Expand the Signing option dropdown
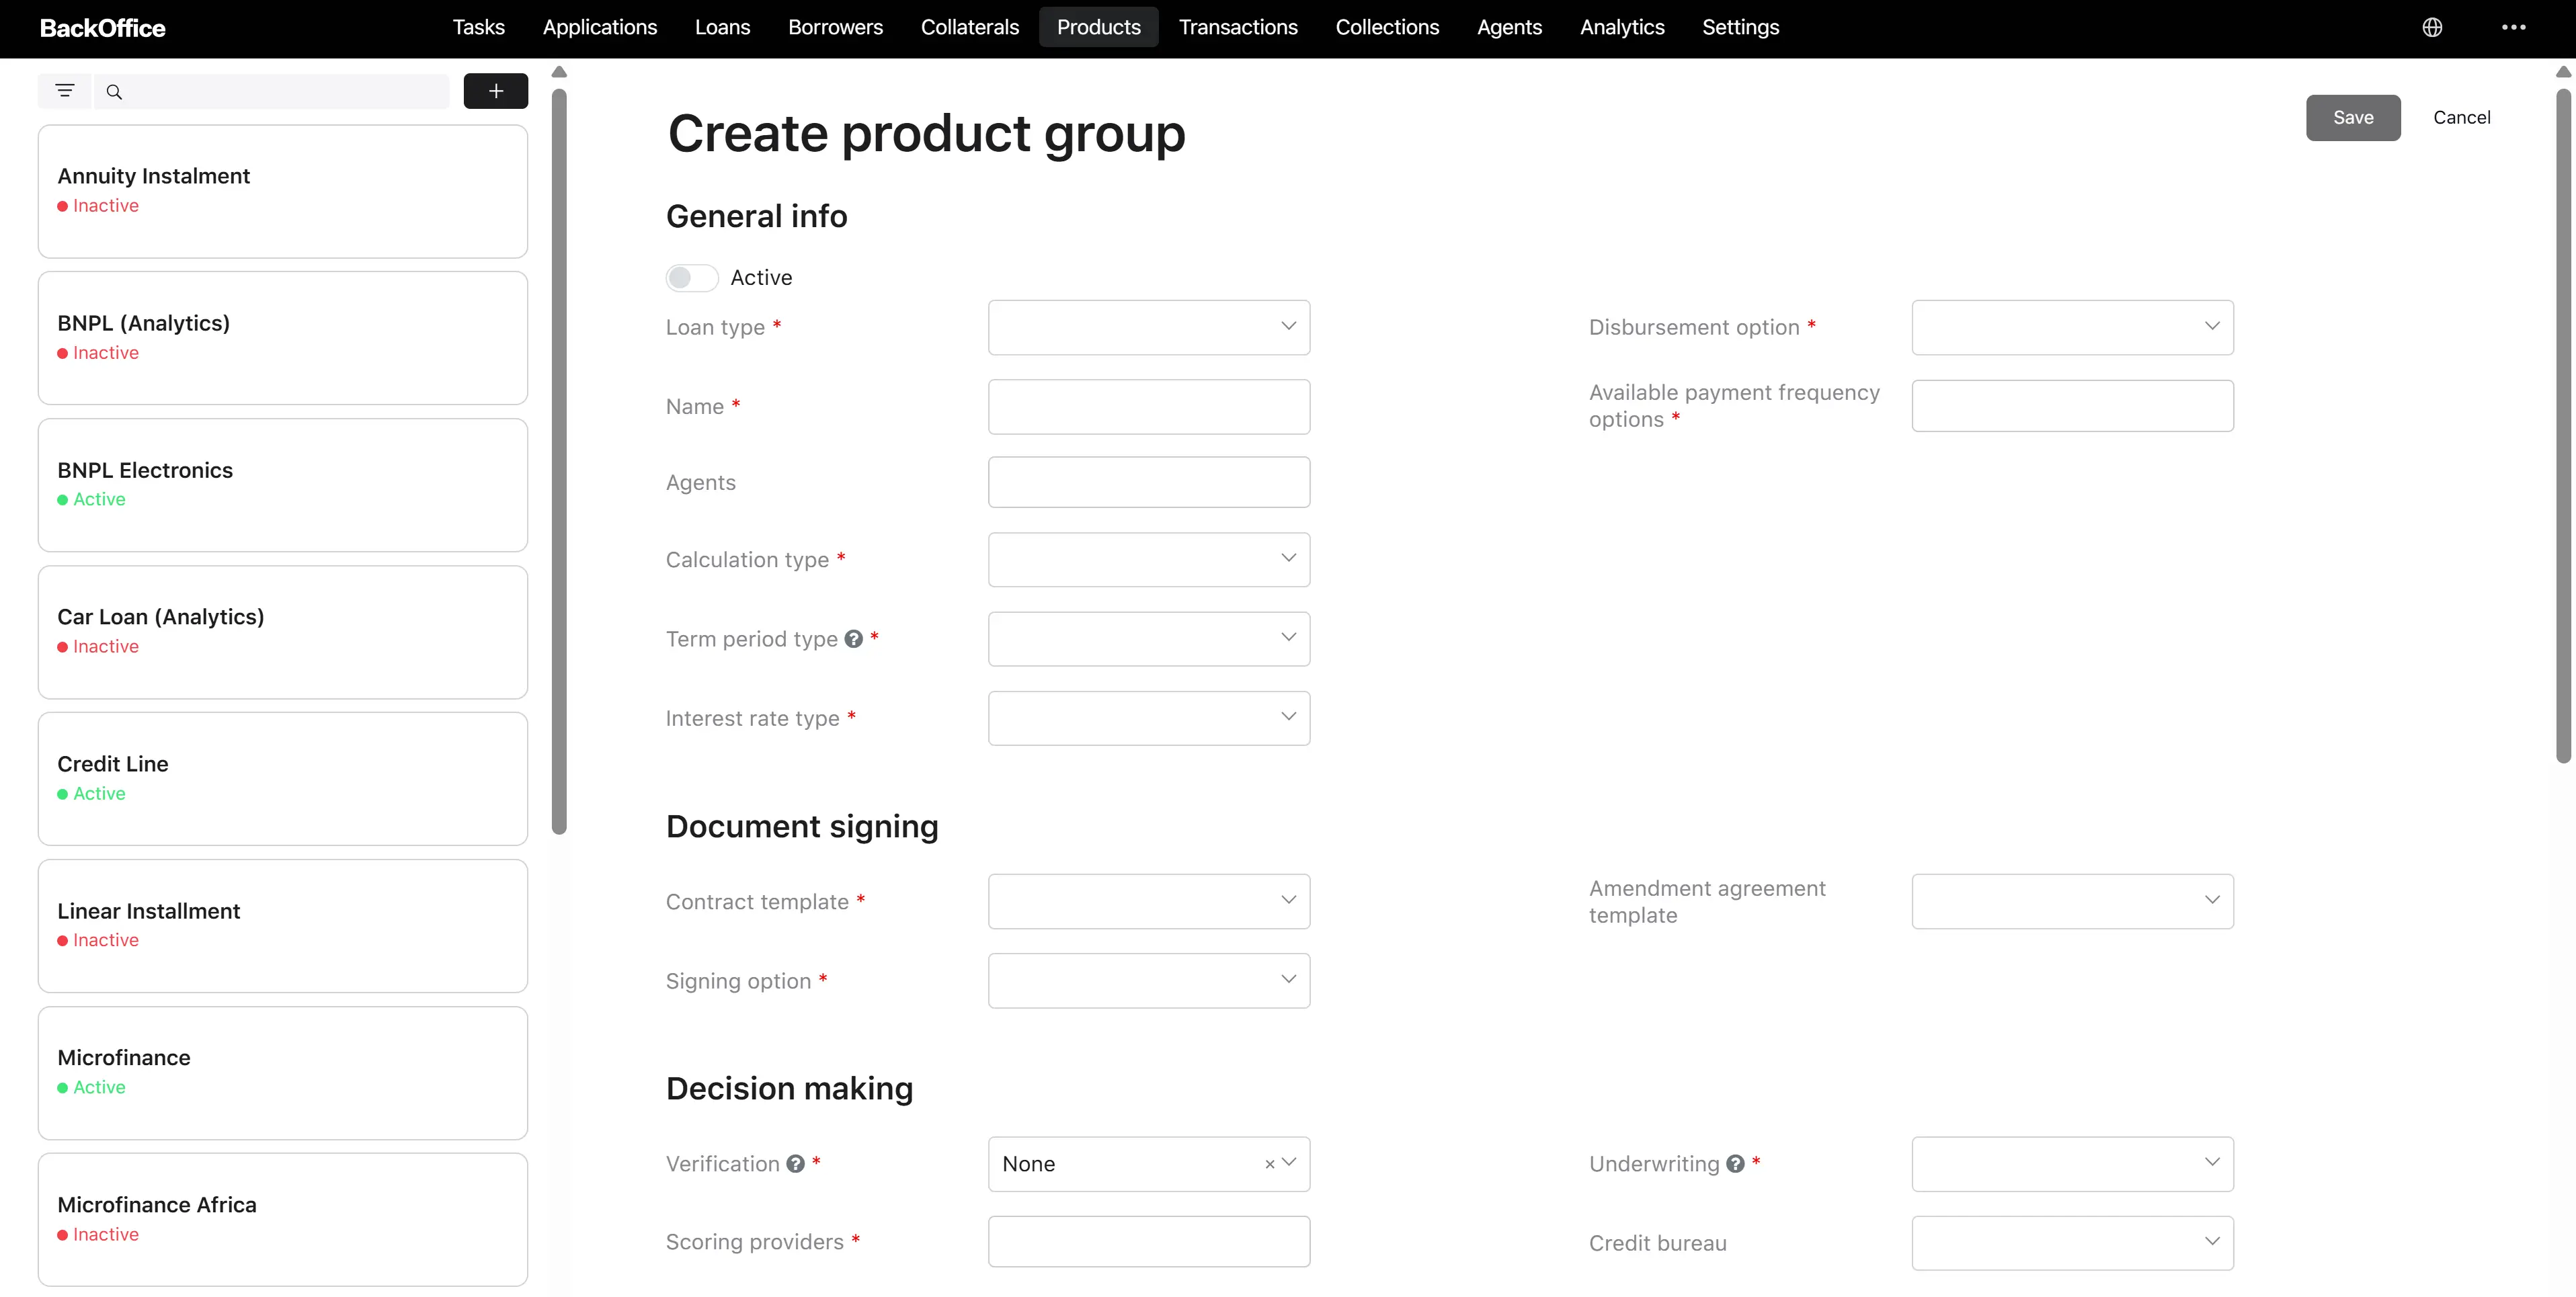 (1149, 981)
